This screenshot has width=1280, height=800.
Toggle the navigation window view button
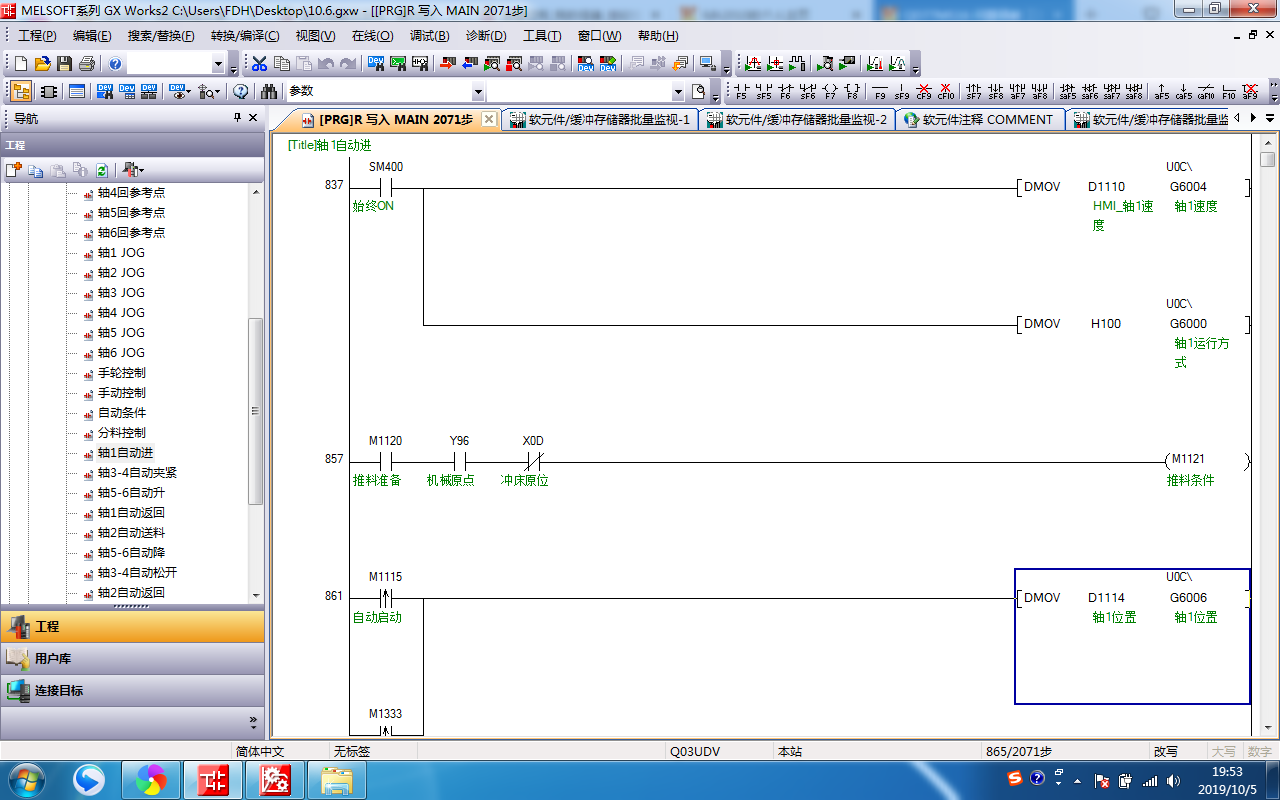pyautogui.click(x=21, y=92)
